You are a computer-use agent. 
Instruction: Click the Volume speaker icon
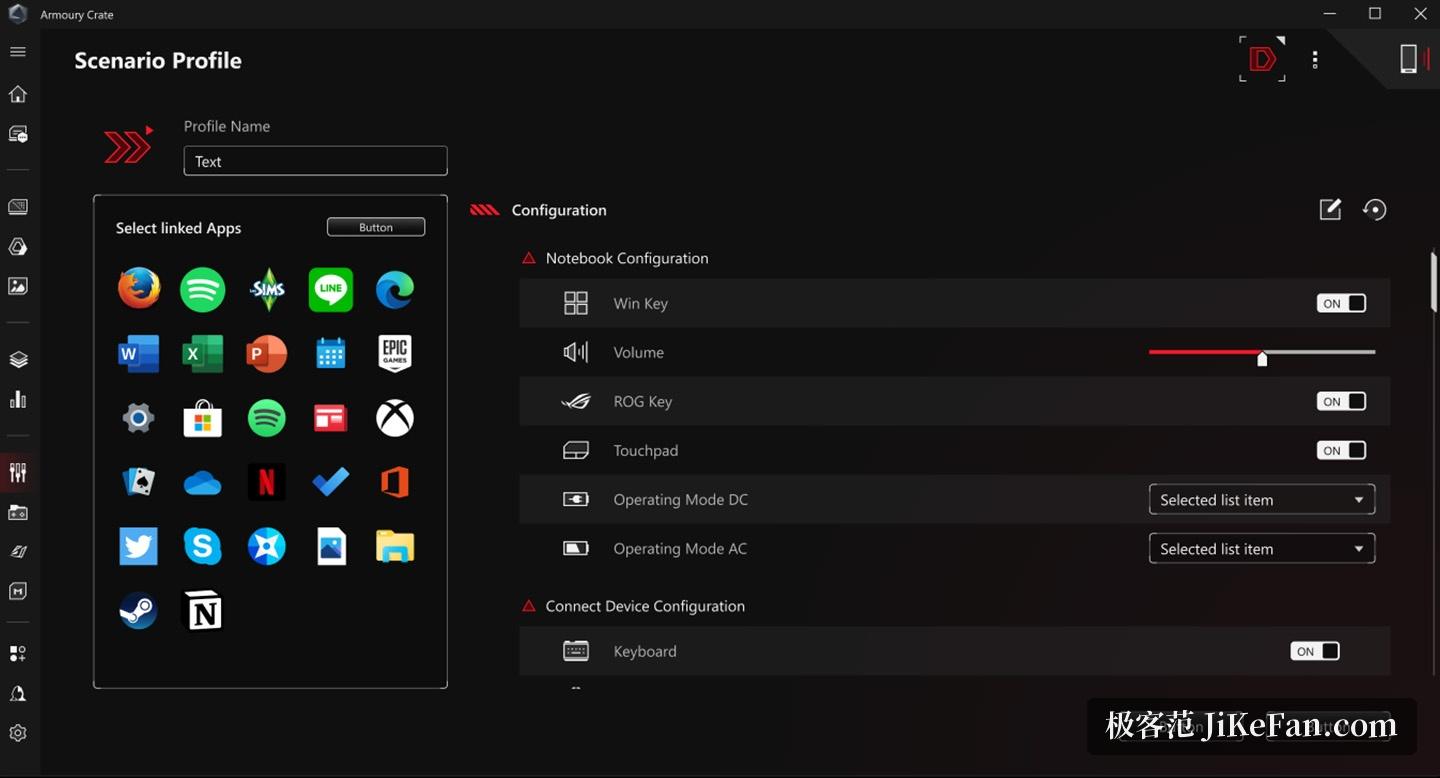point(576,352)
